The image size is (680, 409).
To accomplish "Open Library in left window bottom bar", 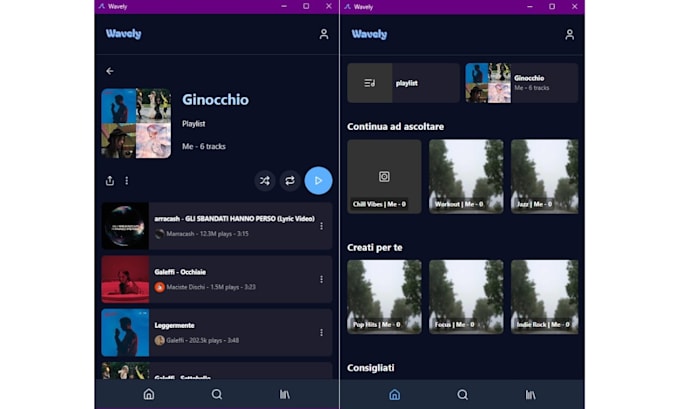I will 284,394.
